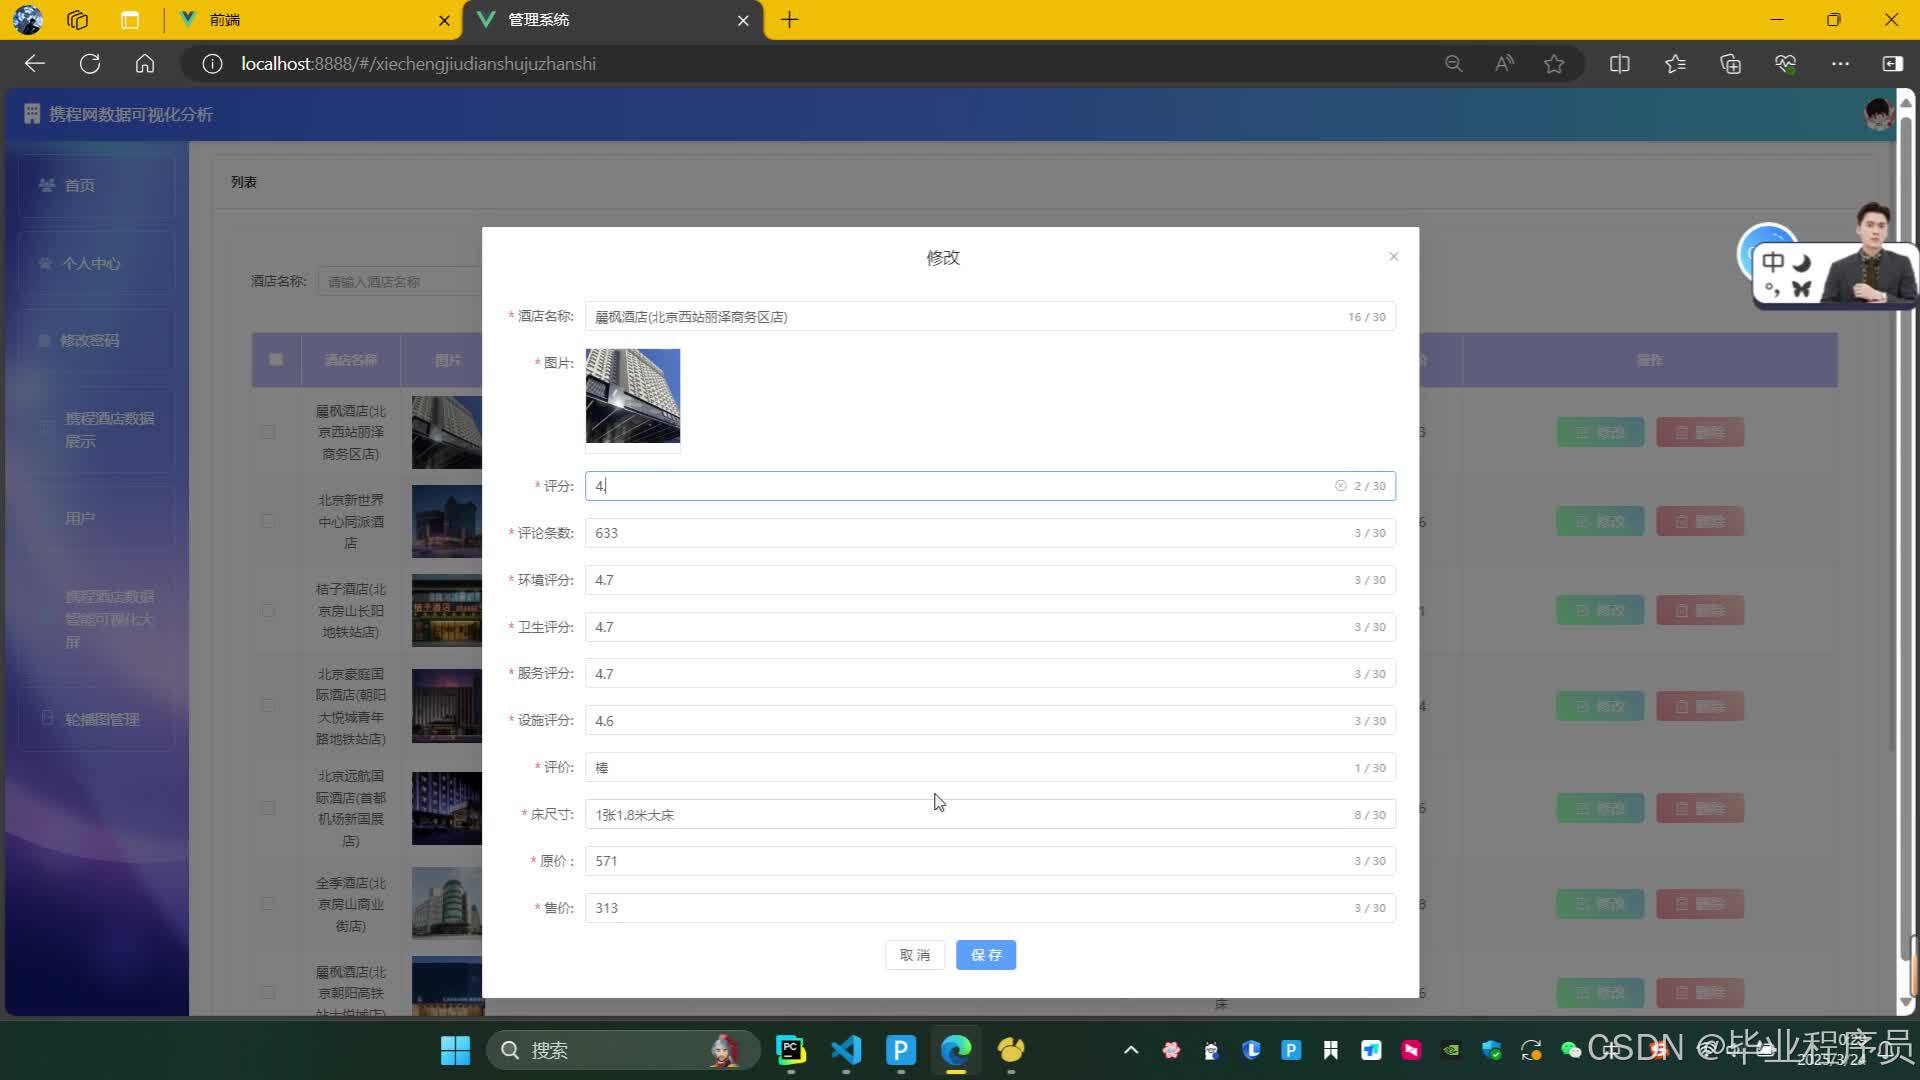Add page to favorites star icon

point(1553,64)
